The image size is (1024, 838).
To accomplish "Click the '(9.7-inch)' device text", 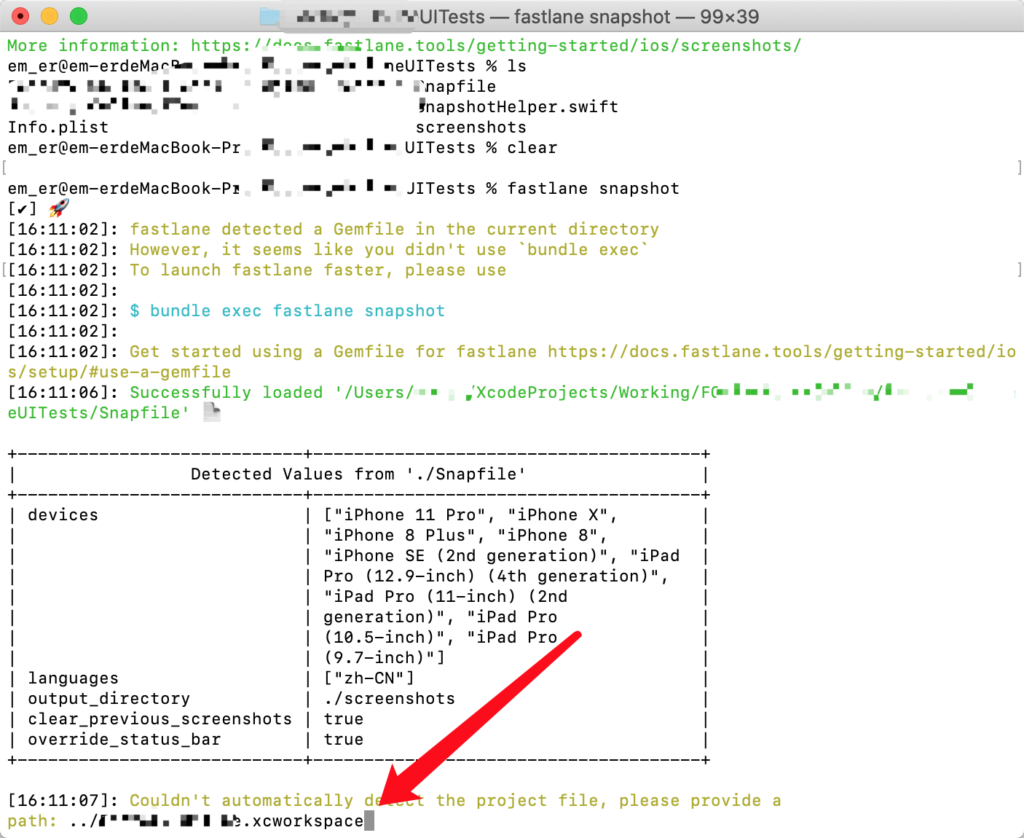I will (x=379, y=658).
